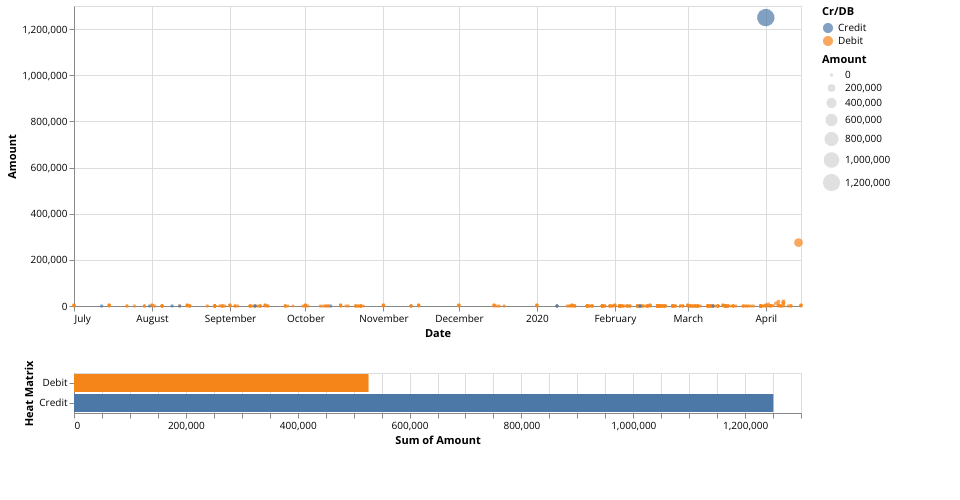The height and width of the screenshot is (500, 960).
Task: Pick the 400,000 size legend circle
Action: 831,103
